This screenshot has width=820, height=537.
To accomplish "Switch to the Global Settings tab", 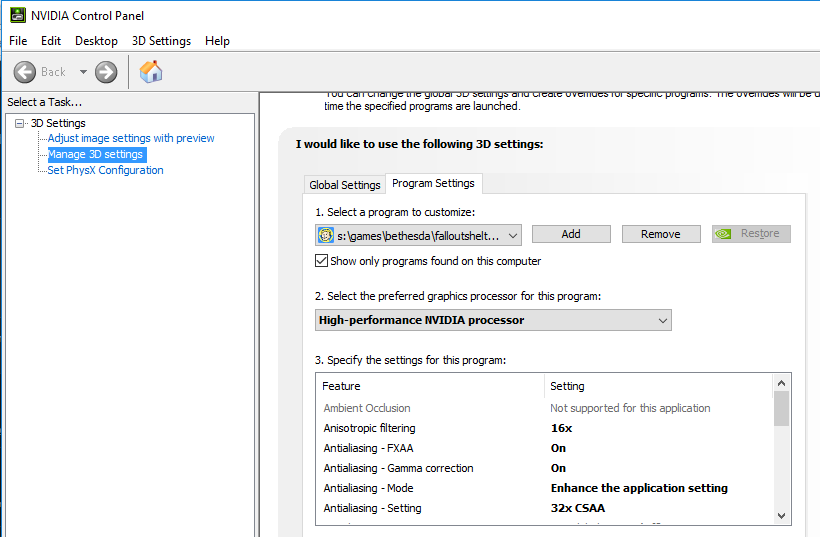I will (x=345, y=185).
